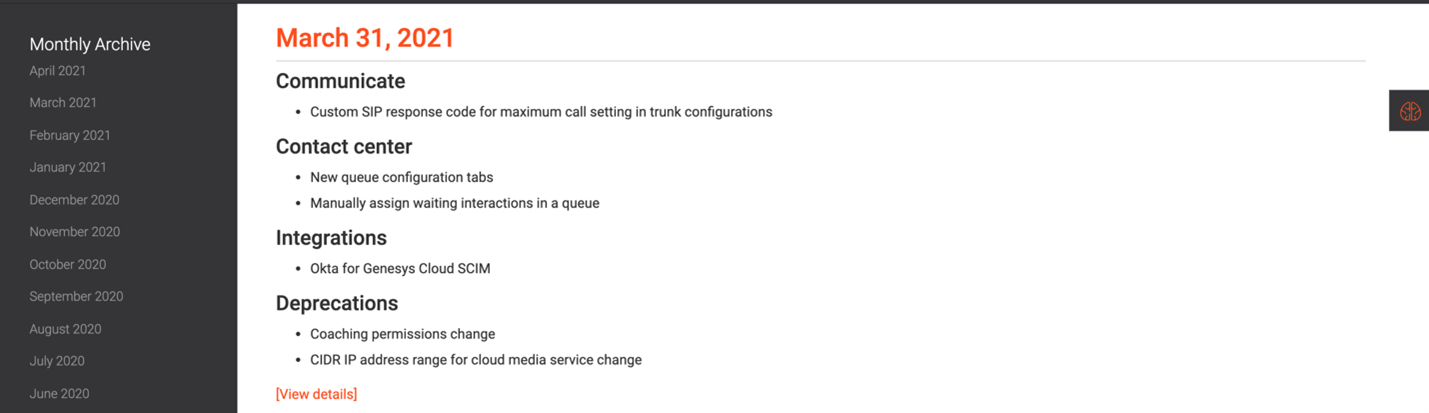Select Manually assign waiting interactions item

tap(454, 203)
